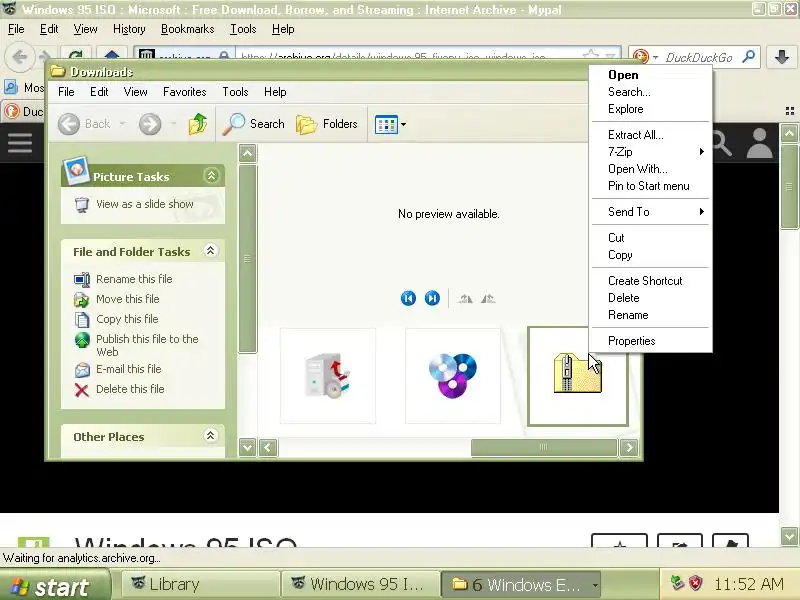Open Mypal browser's Bookmarks menu
This screenshot has height=600, width=800.
click(x=187, y=29)
